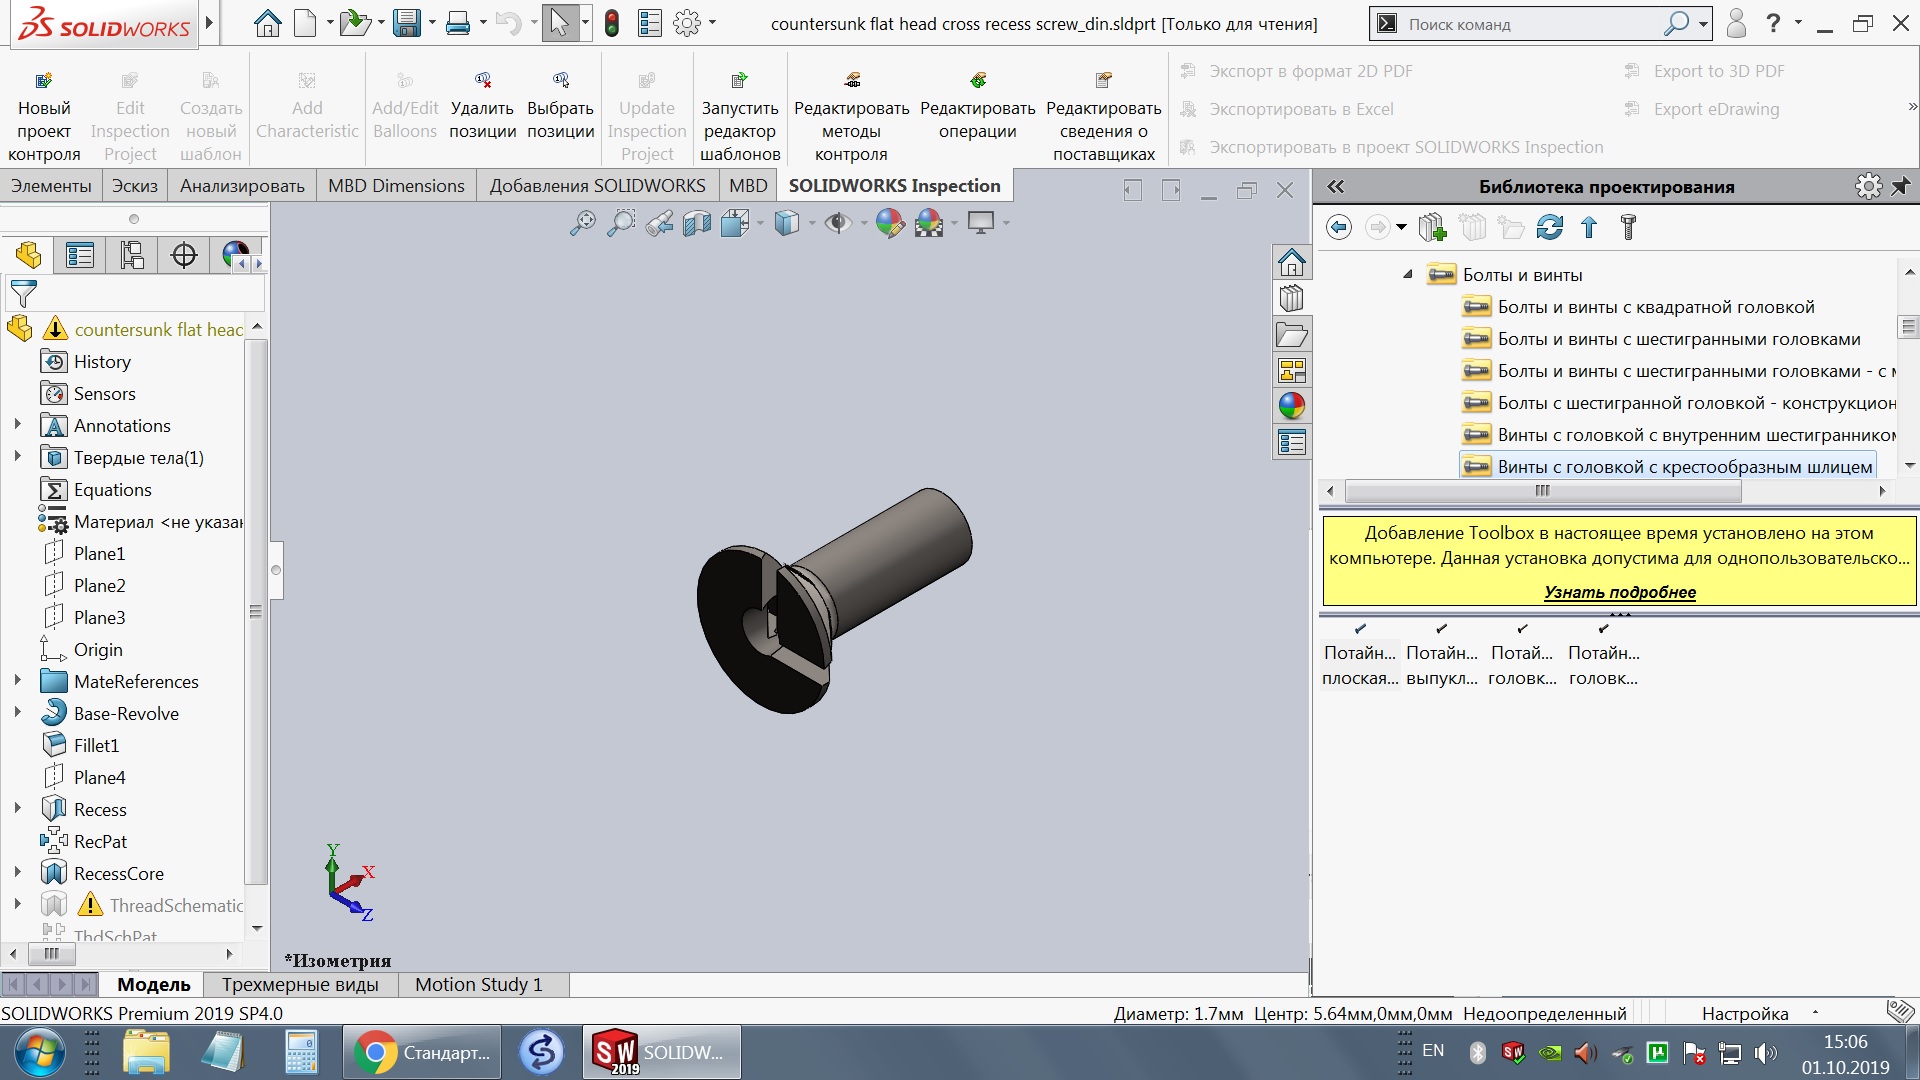
Task: Toggle visibility of Fillet1 feature
Action: point(99,745)
